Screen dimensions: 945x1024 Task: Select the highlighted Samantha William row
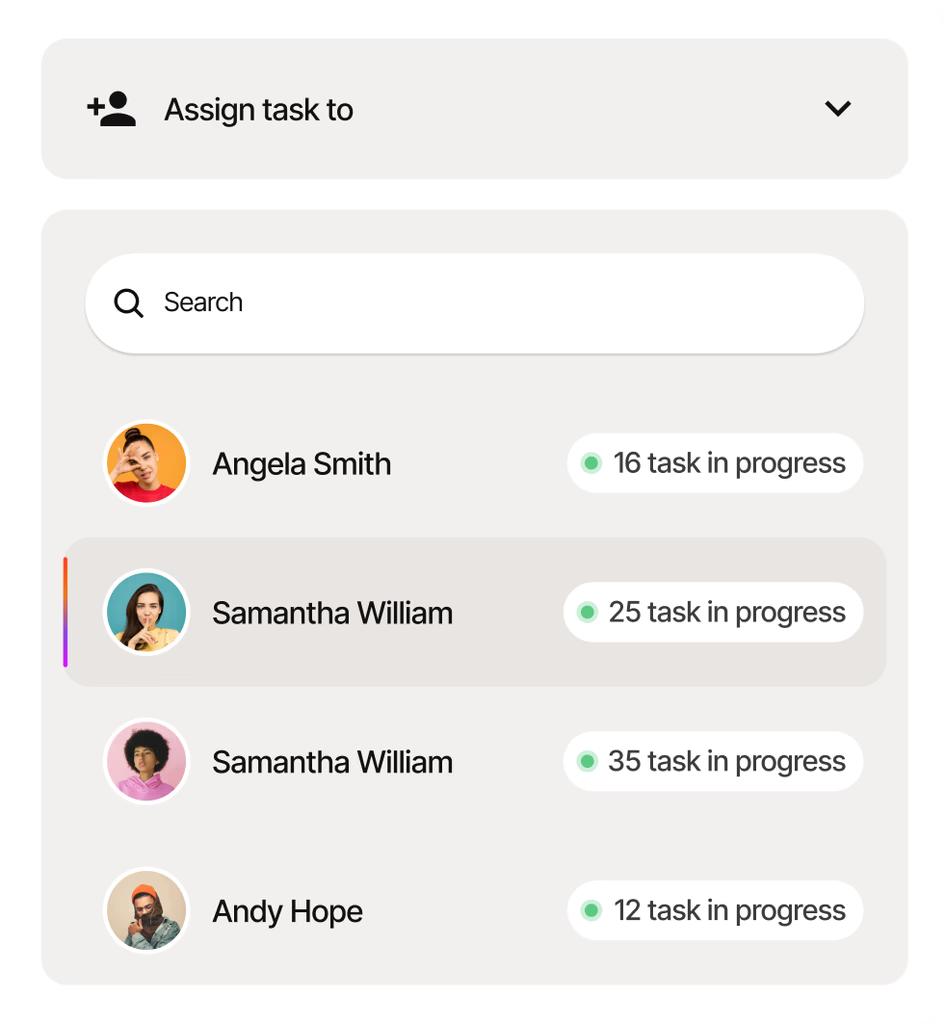pyautogui.click(x=475, y=612)
